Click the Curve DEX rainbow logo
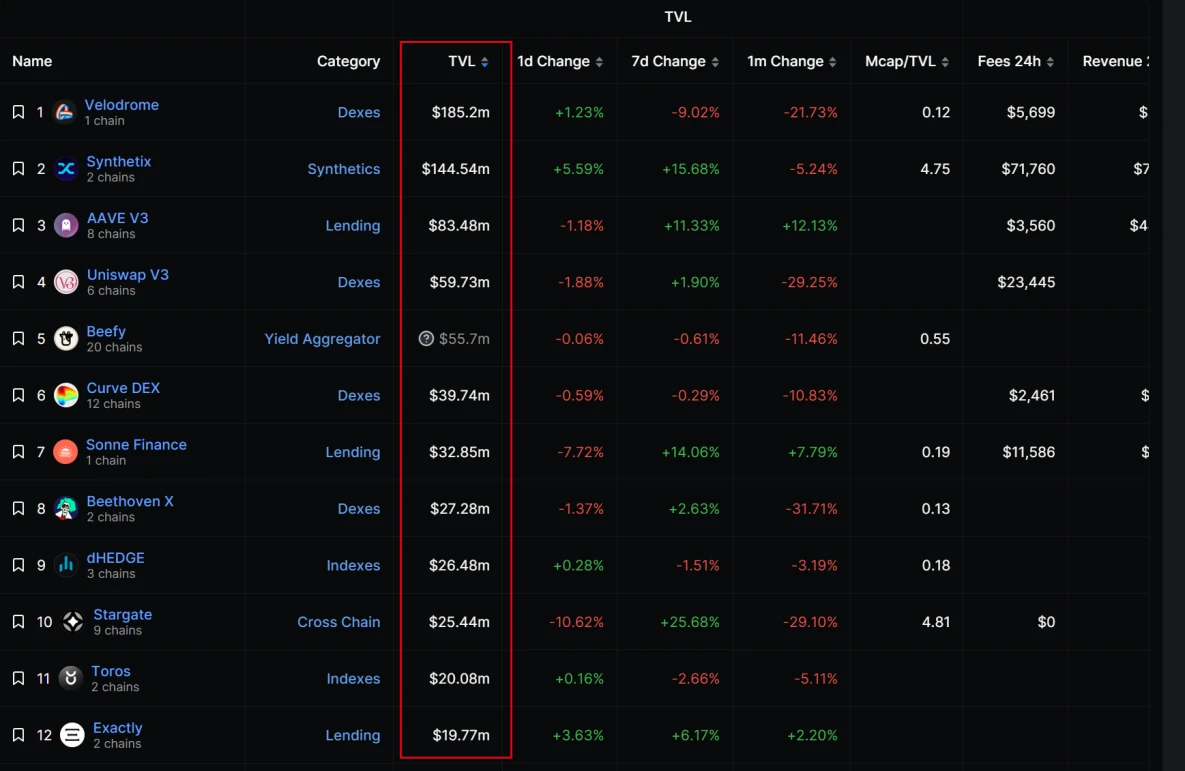1185x771 pixels. coord(66,395)
